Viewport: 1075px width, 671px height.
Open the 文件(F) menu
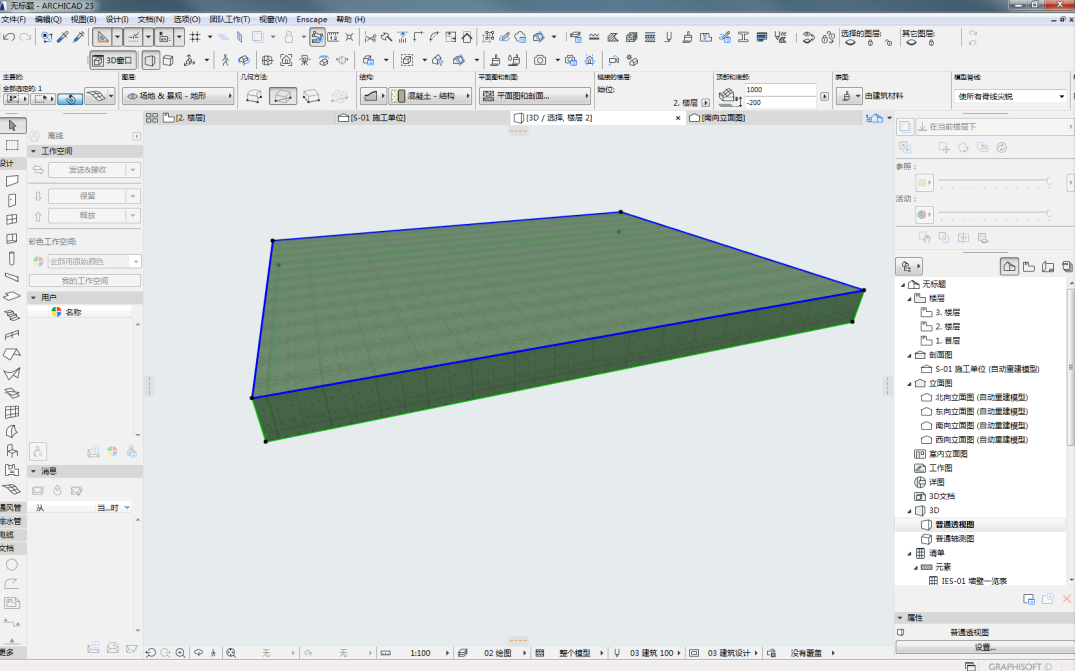tap(14, 19)
